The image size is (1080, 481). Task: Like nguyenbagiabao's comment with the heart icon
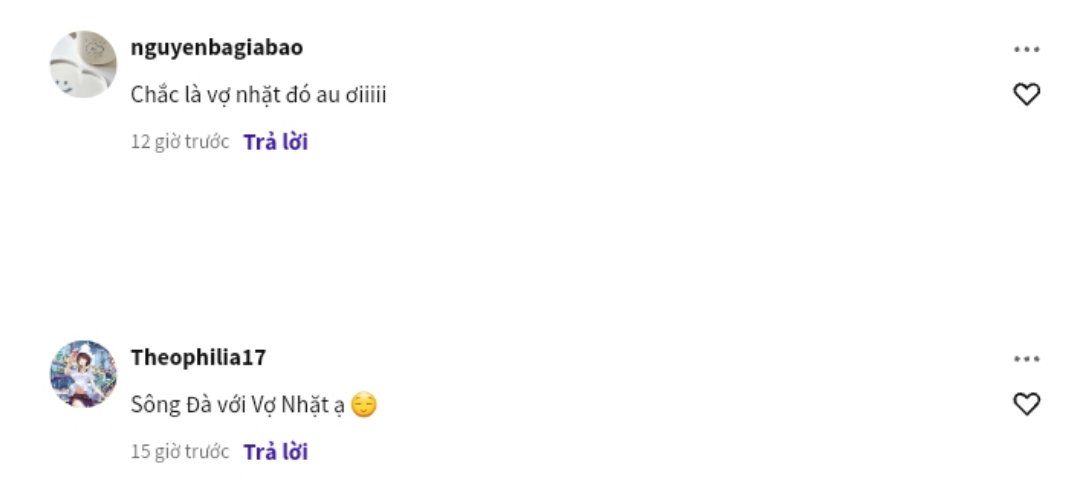(x=1026, y=94)
